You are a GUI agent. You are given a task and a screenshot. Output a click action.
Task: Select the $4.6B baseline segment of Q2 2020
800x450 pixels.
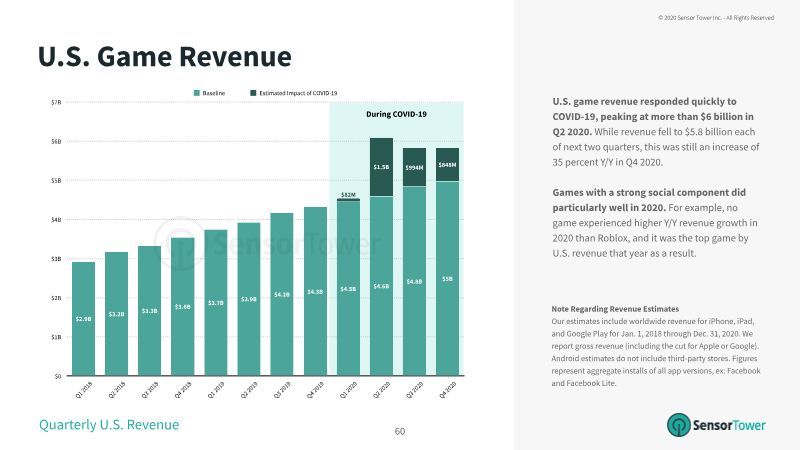click(382, 286)
